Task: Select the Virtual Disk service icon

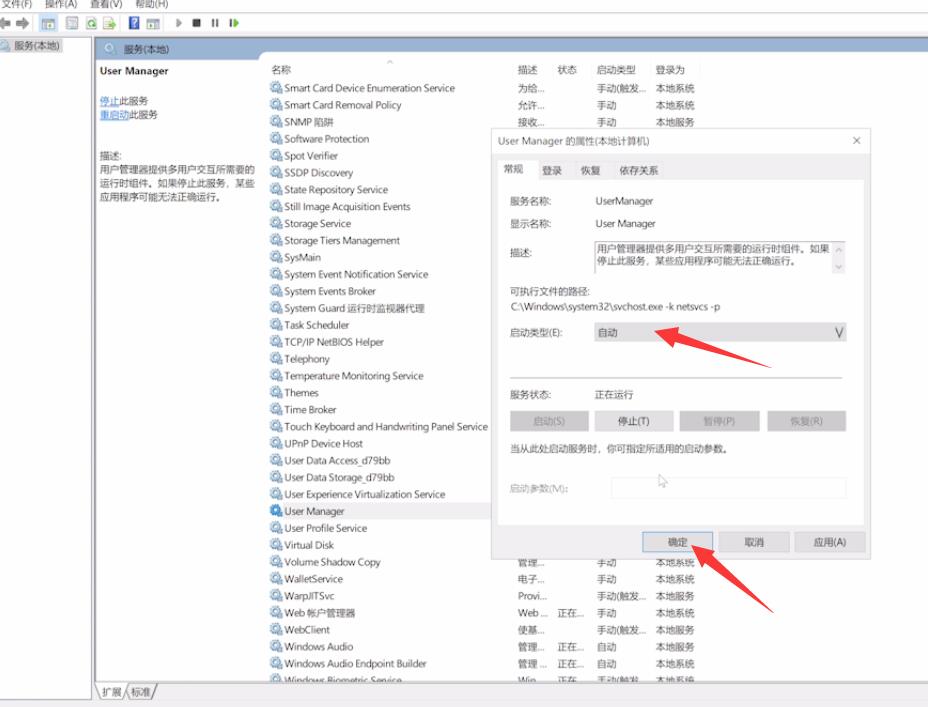Action: pyautogui.click(x=276, y=544)
